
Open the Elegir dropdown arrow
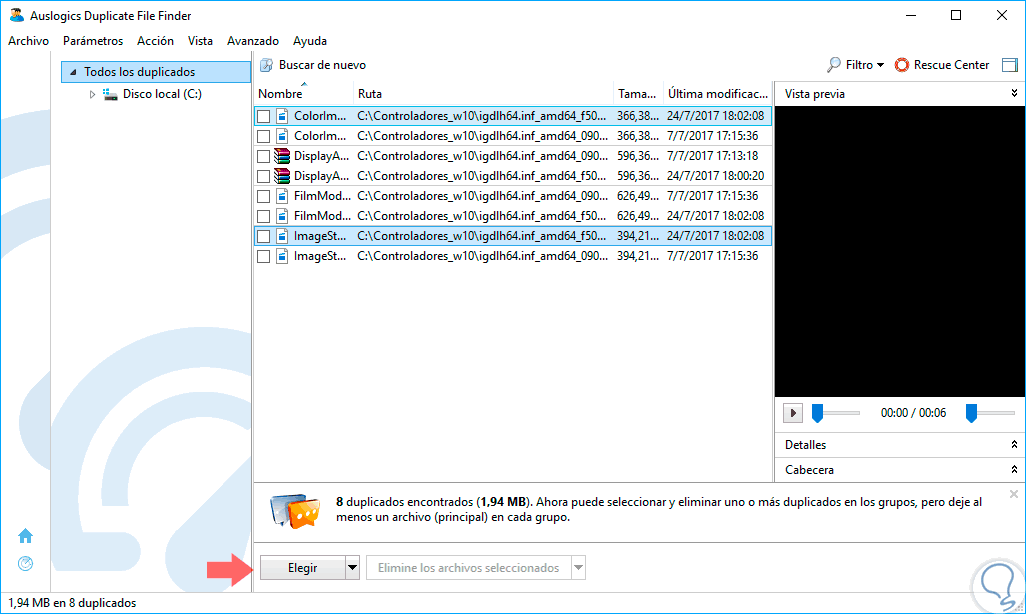point(352,568)
